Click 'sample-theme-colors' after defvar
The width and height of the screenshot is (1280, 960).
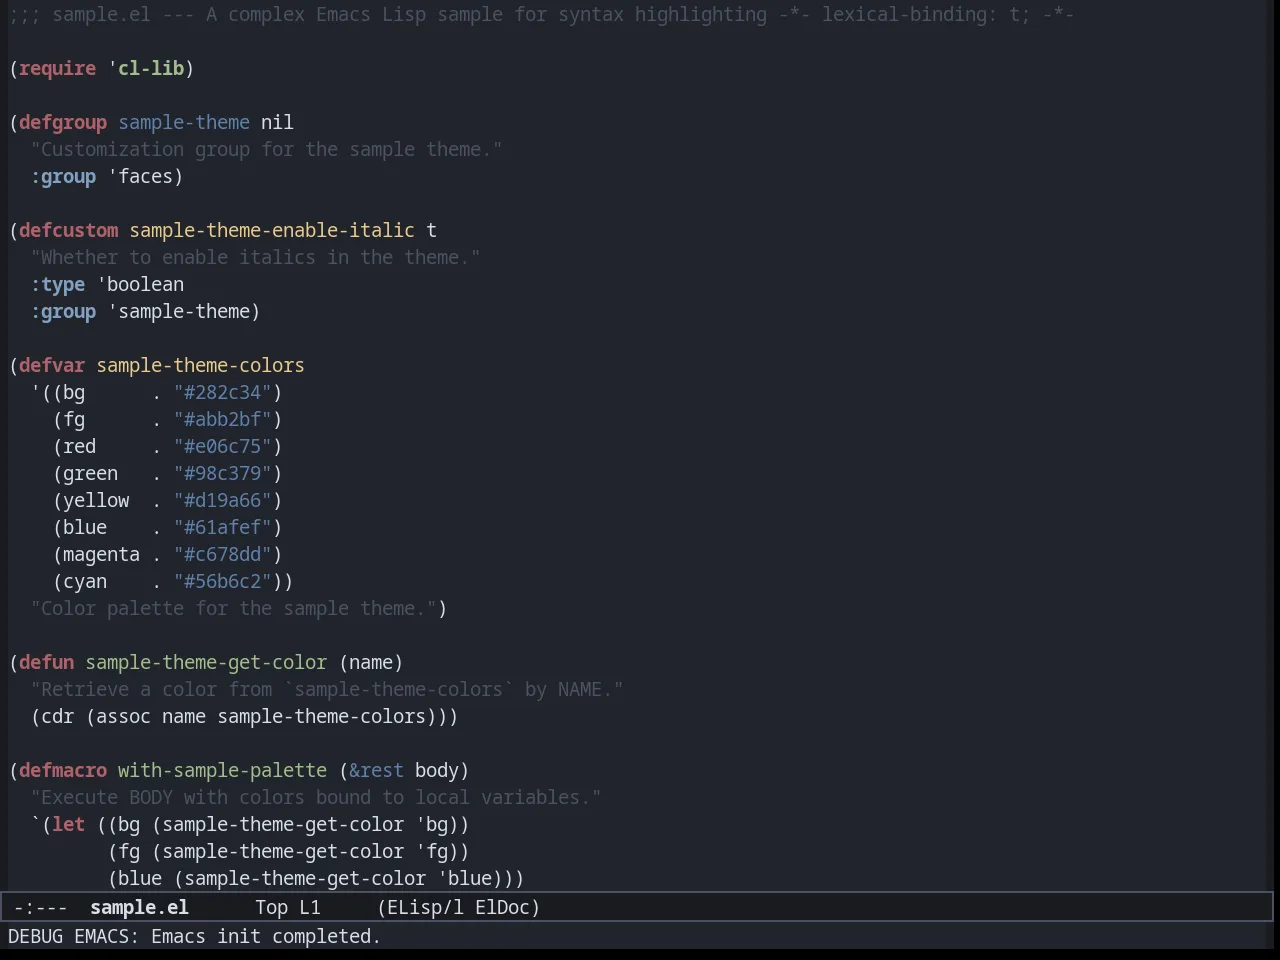click(200, 365)
